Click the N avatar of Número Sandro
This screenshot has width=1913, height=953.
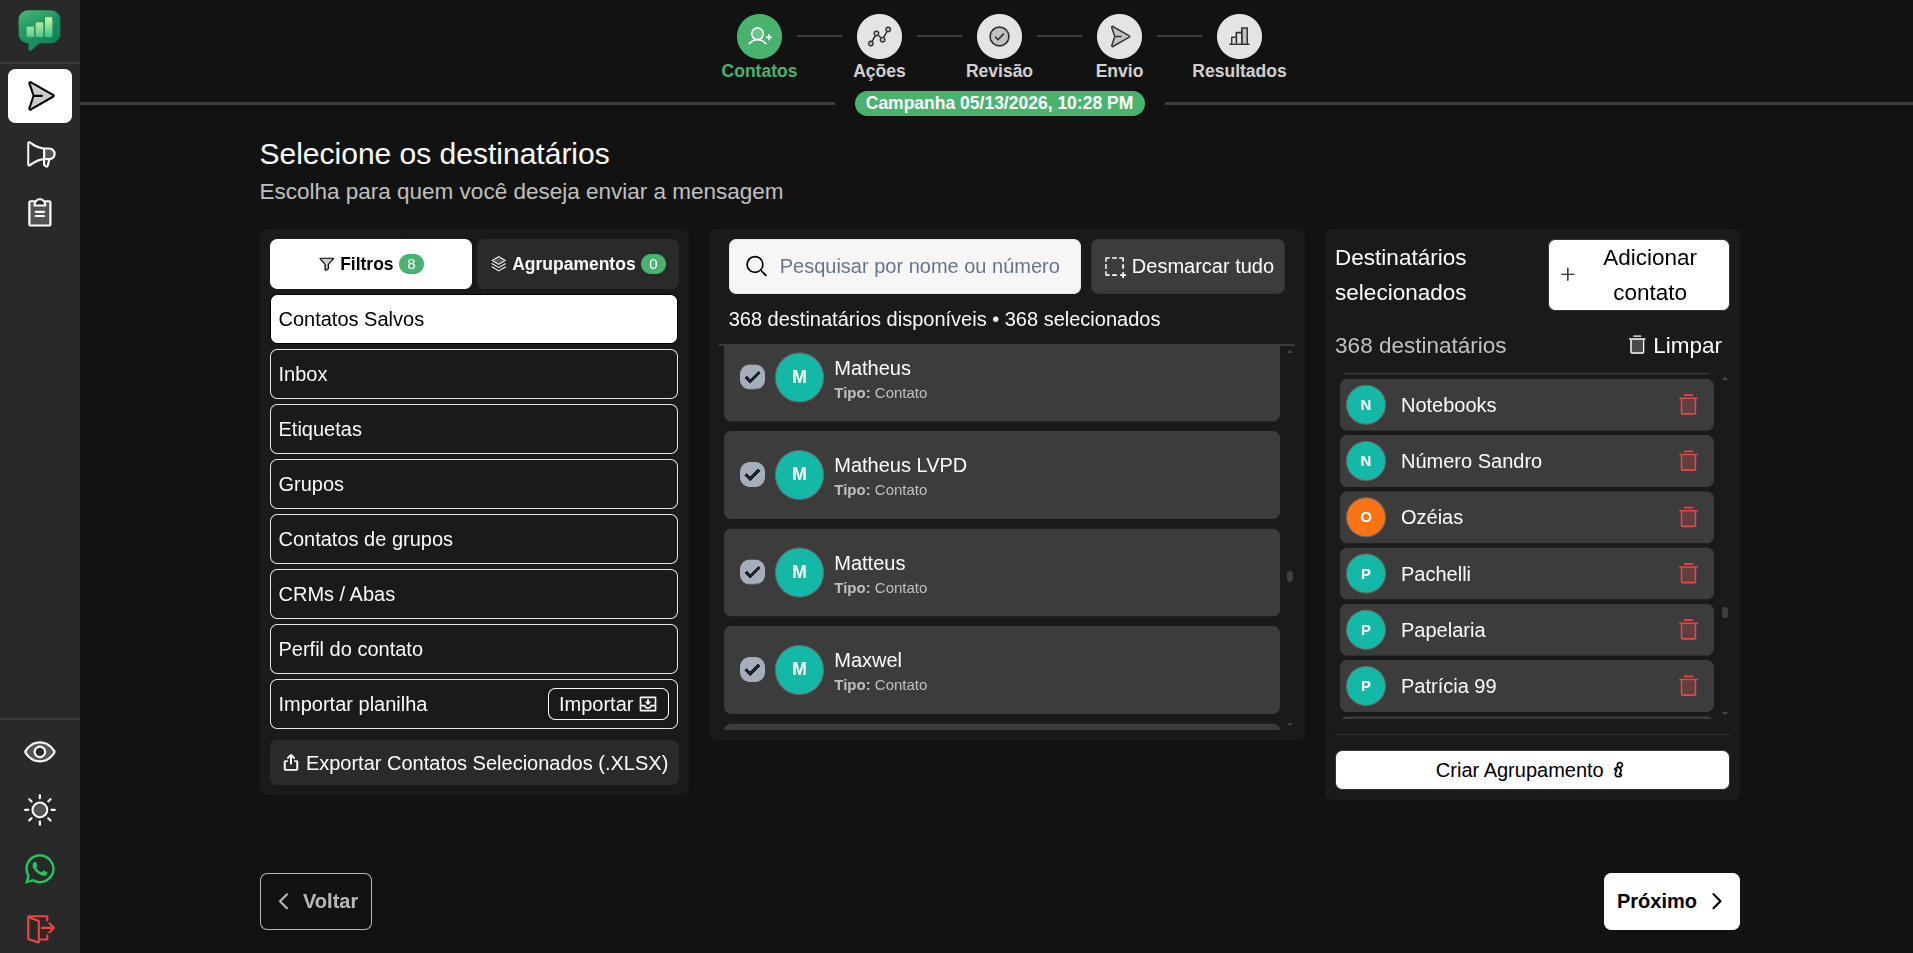(x=1365, y=461)
